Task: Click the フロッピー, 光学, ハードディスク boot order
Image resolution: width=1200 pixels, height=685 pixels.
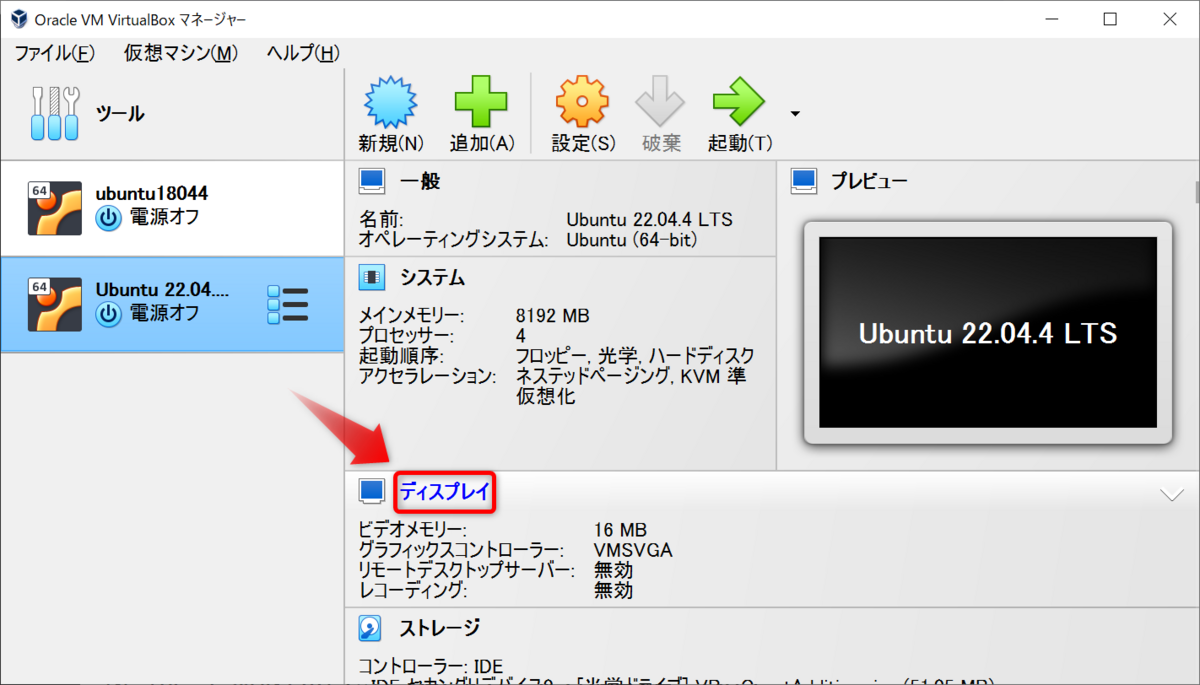Action: [635, 356]
